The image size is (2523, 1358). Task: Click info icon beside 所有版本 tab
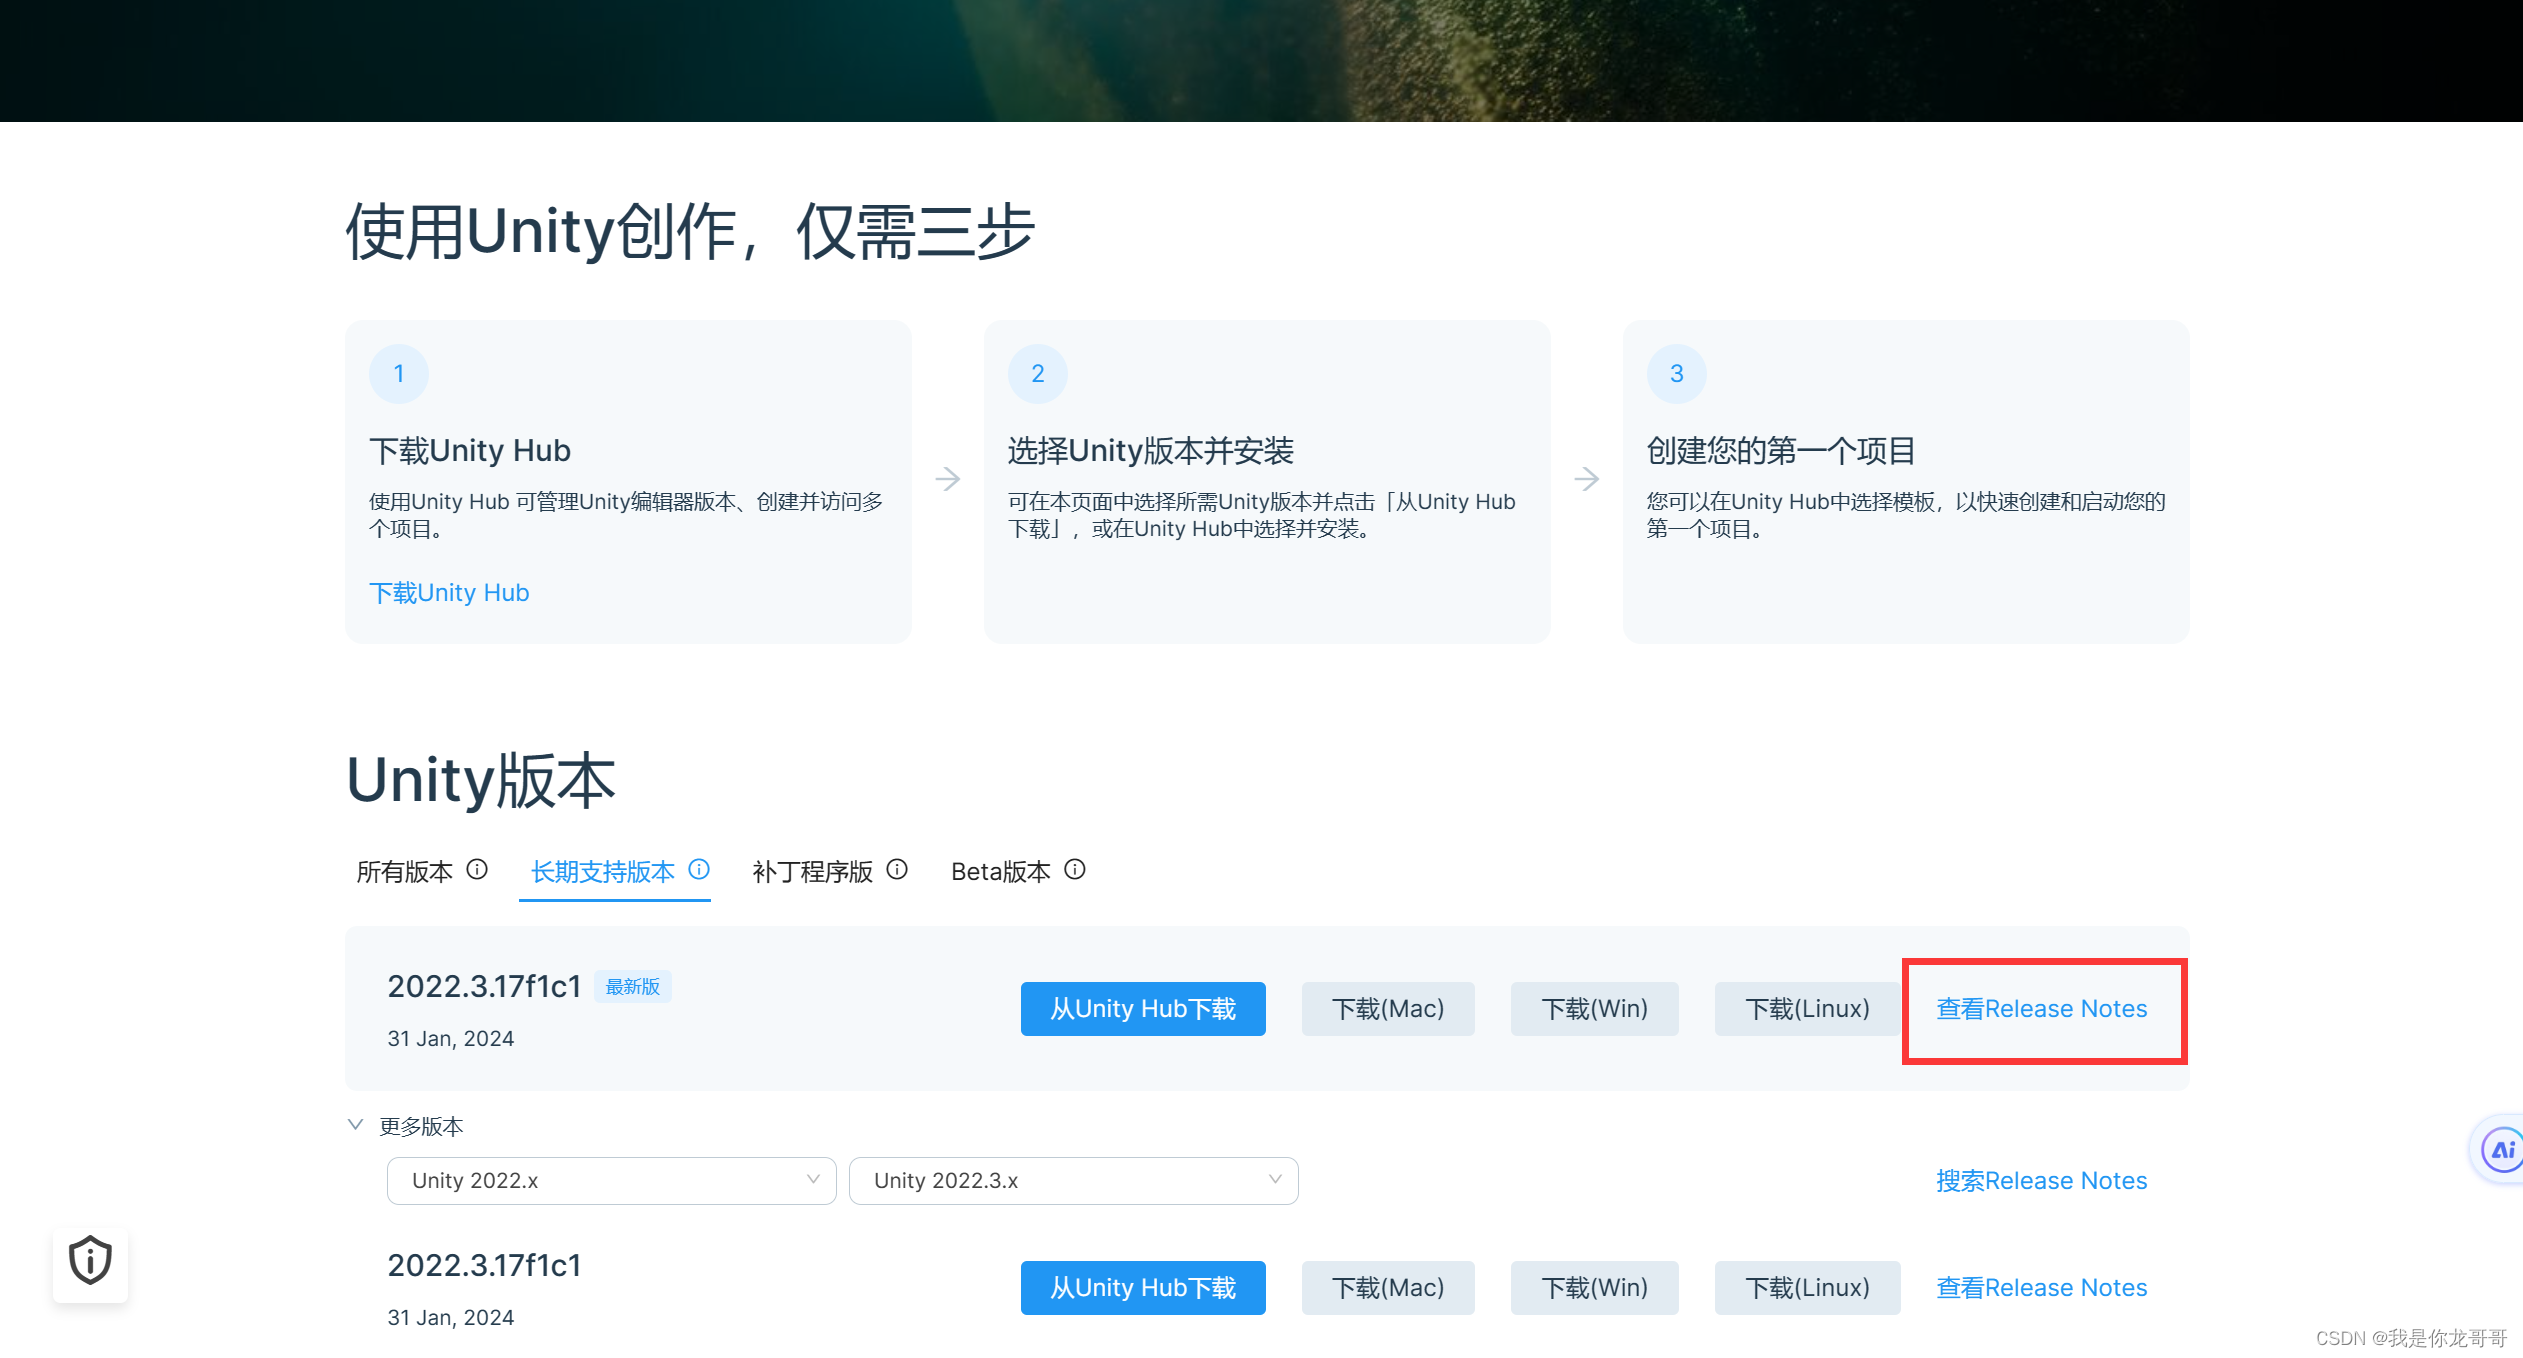[x=477, y=869]
